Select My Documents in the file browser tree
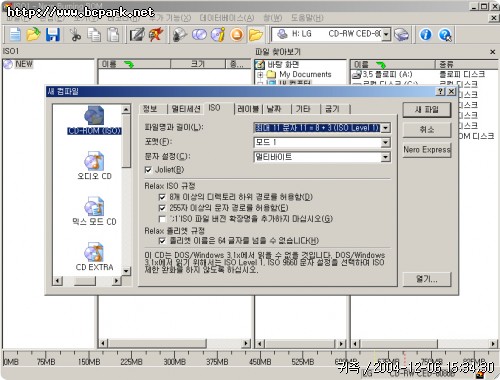 pos(305,74)
